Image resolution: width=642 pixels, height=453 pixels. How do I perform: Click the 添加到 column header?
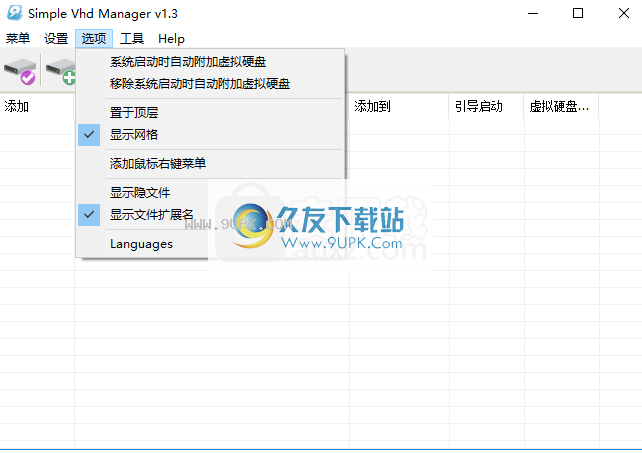tap(399, 106)
